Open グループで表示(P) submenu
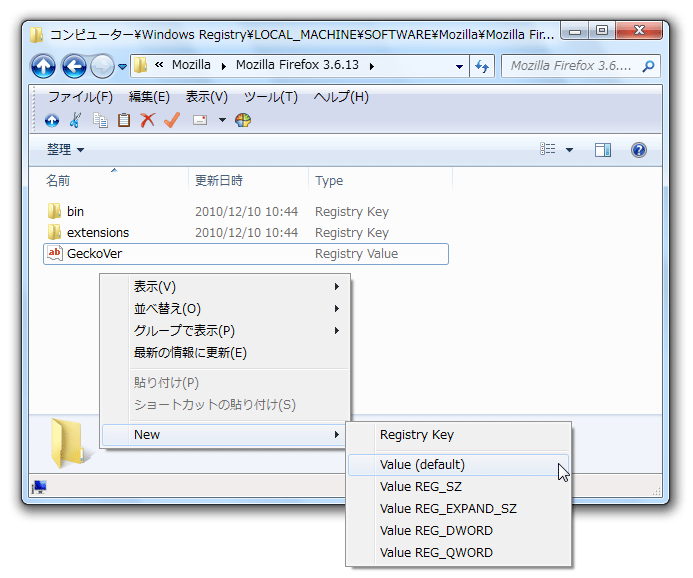Image resolution: width=693 pixels, height=578 pixels. pyautogui.click(x=225, y=331)
